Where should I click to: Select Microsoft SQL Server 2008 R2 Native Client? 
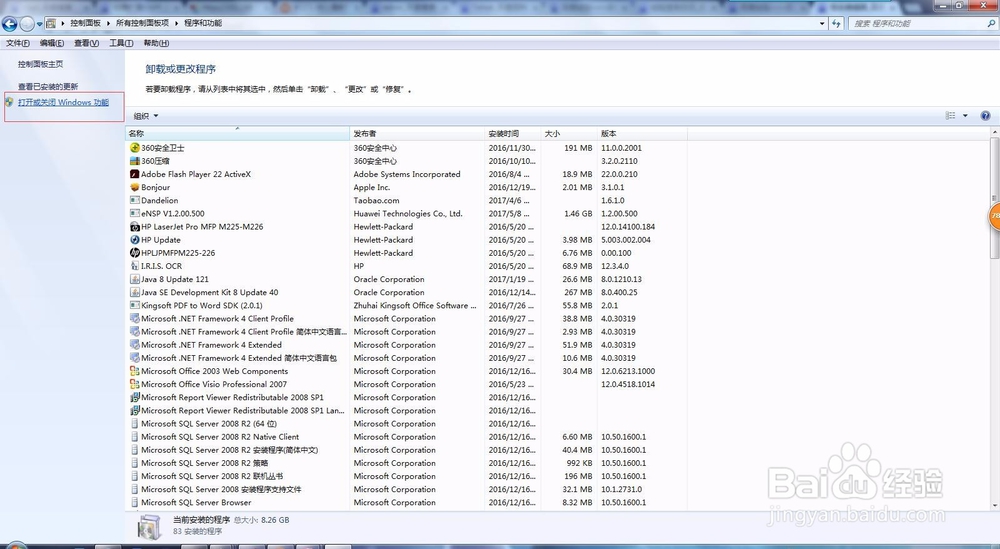click(x=220, y=437)
